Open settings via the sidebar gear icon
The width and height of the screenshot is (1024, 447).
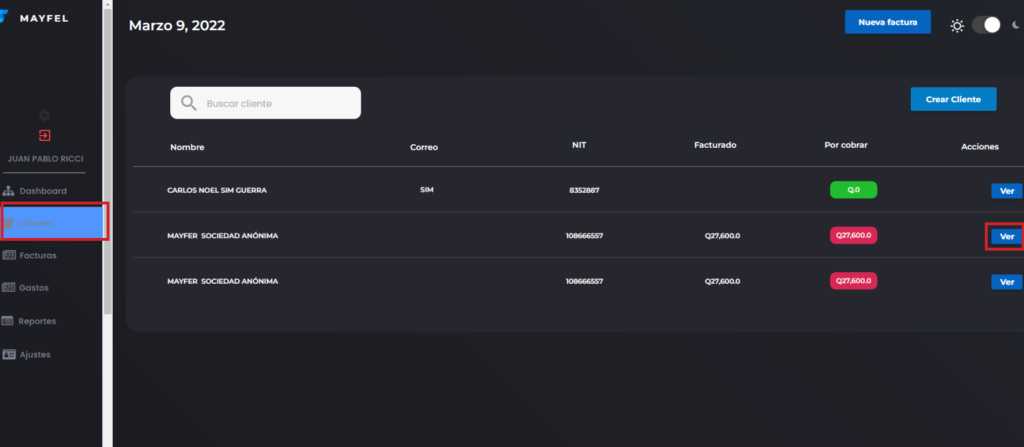point(44,115)
